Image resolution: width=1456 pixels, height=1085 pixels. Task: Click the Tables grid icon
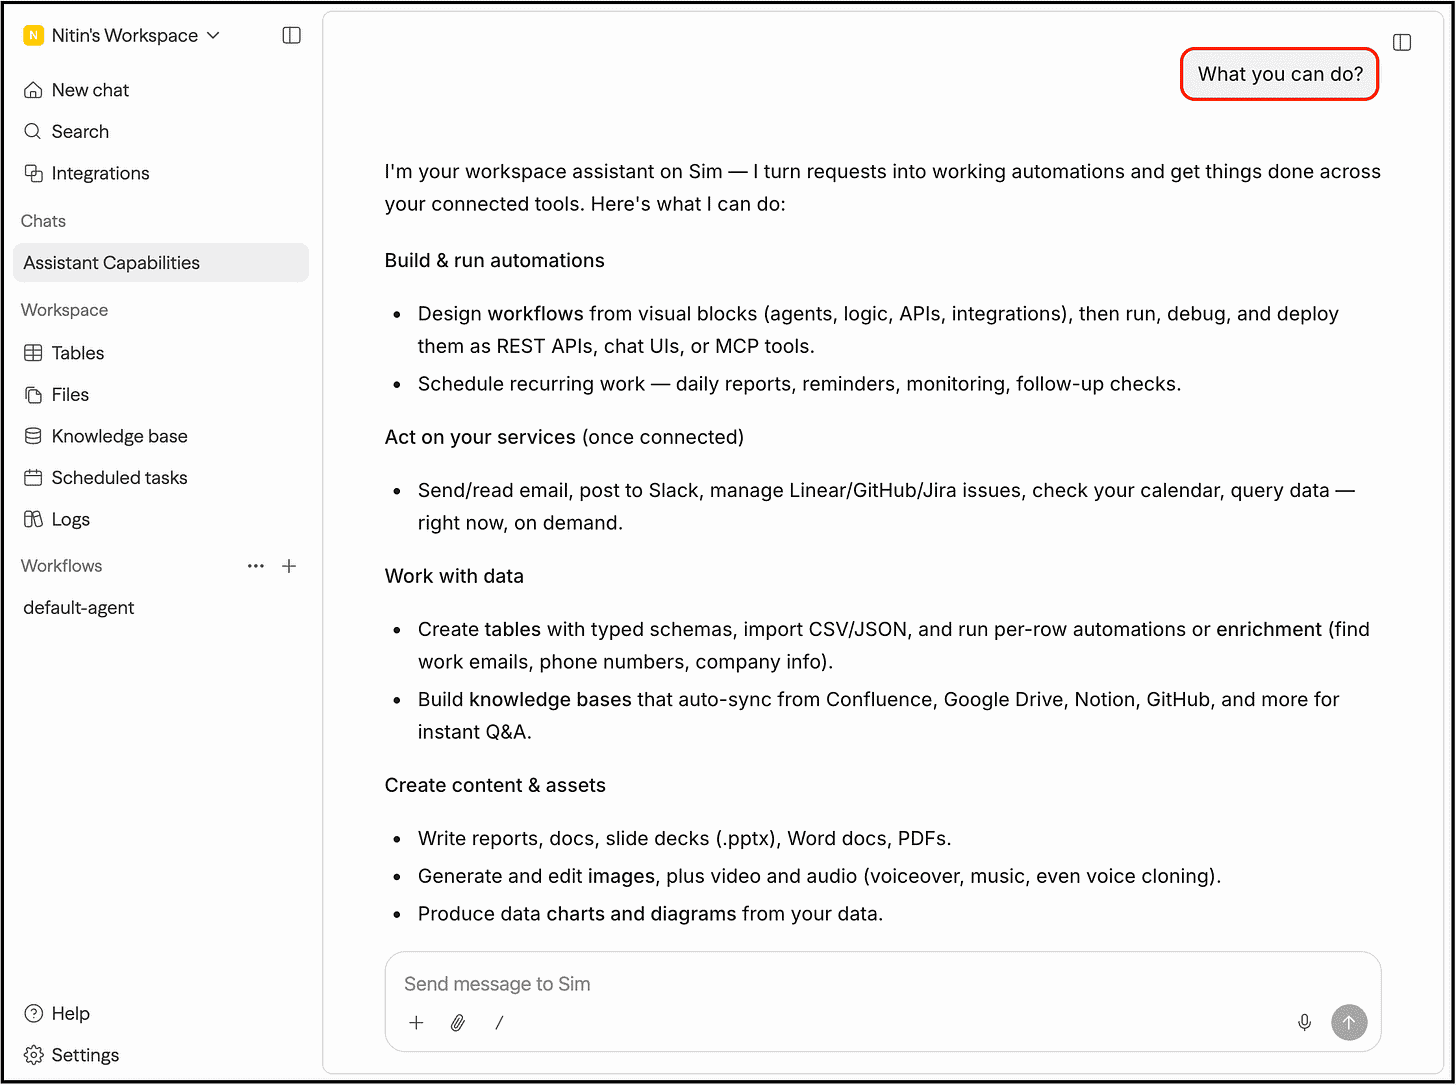[33, 353]
